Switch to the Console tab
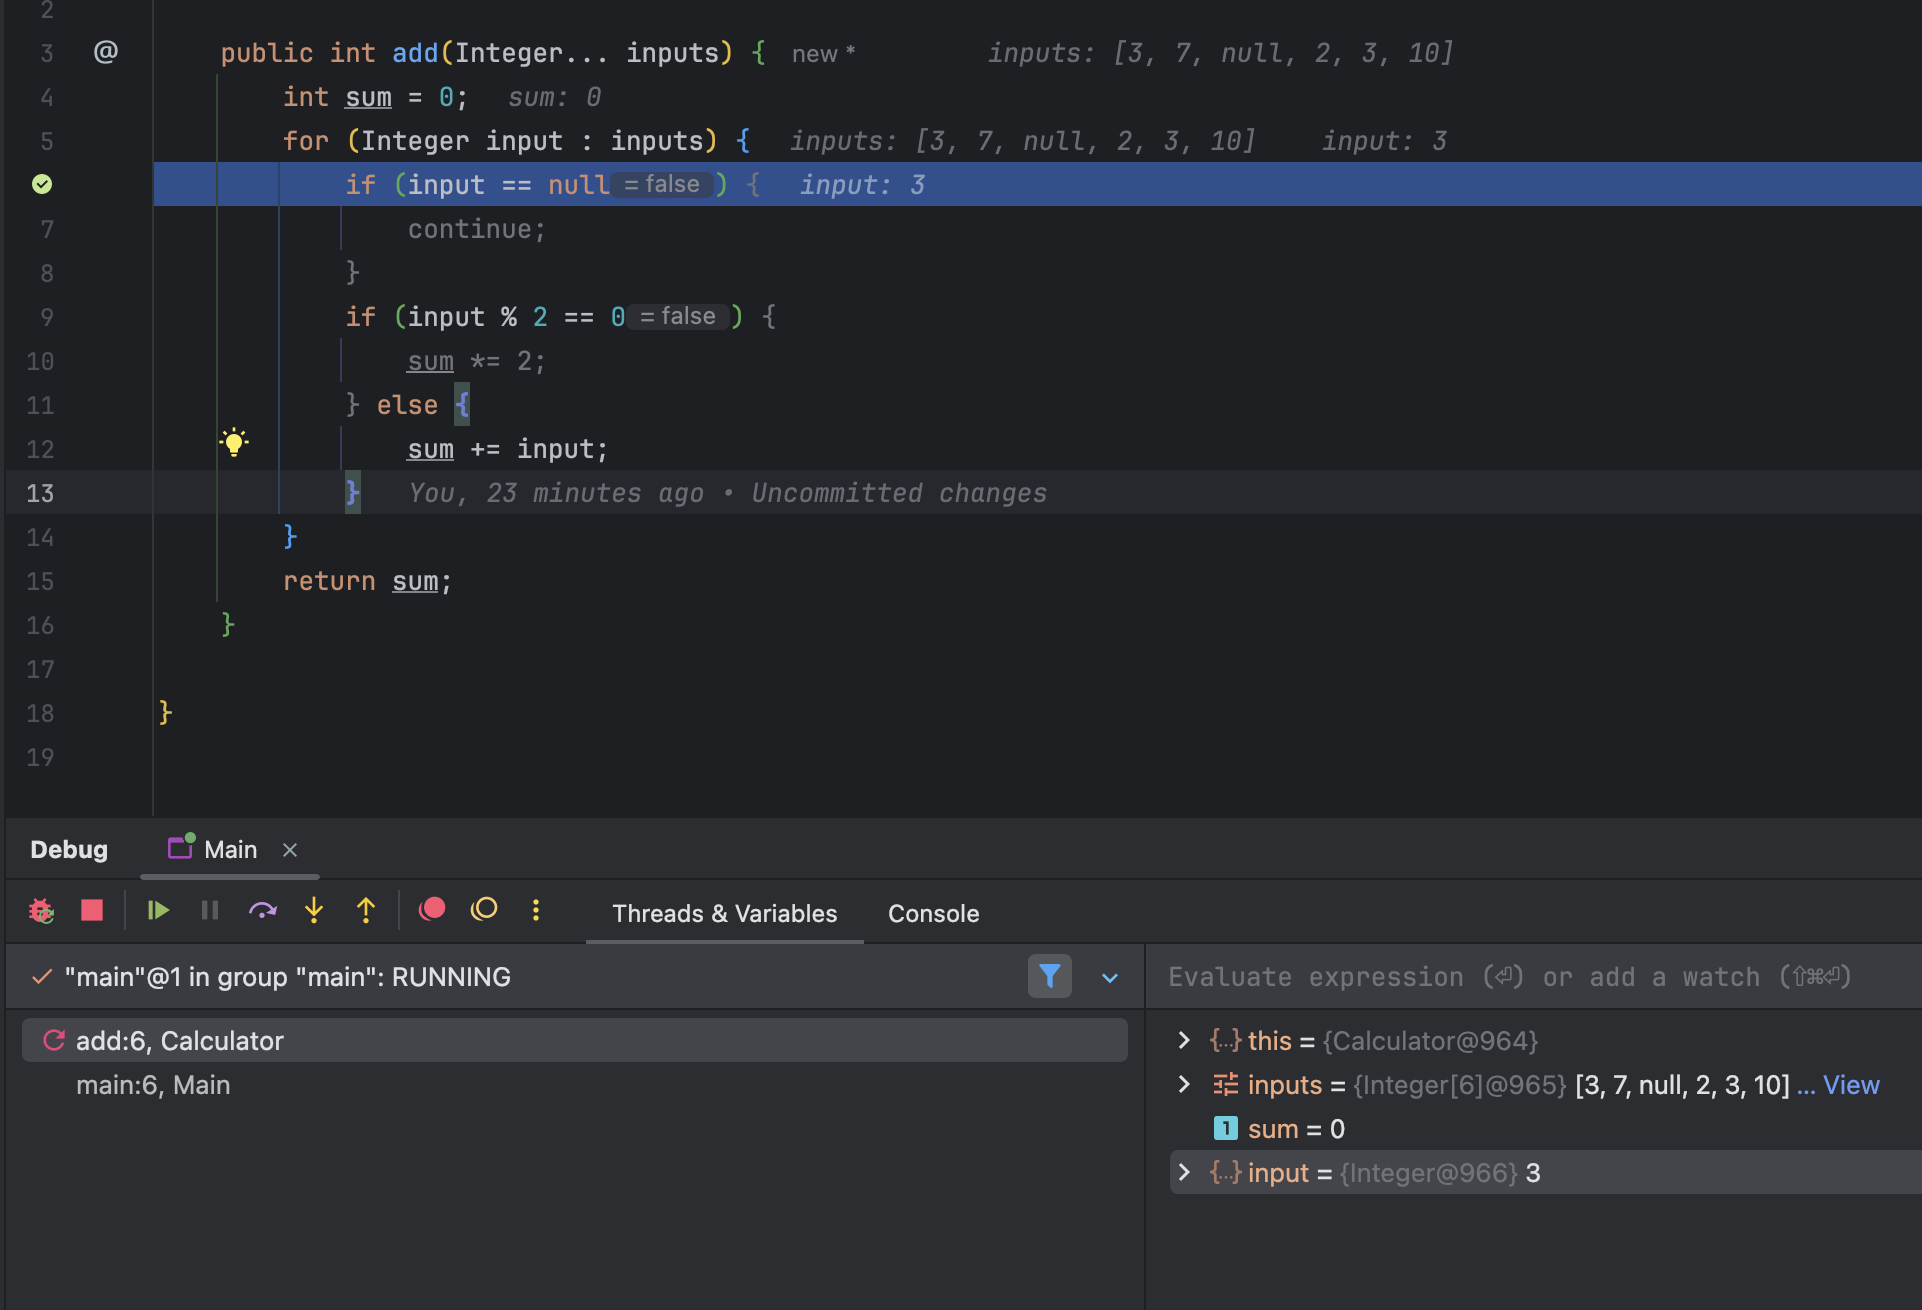Screen dimensions: 1922x1310 933,913
